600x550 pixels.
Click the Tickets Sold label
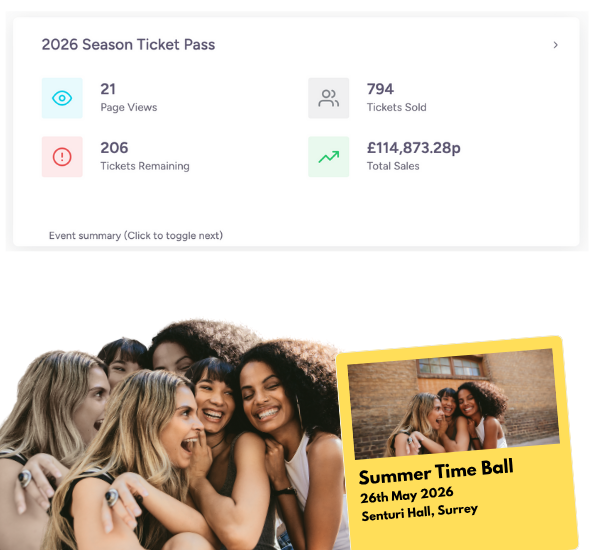coord(396,107)
